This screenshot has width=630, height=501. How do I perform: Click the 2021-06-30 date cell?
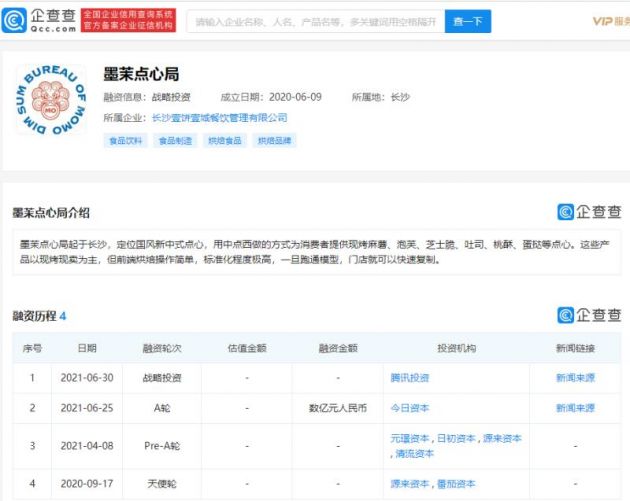[87, 378]
